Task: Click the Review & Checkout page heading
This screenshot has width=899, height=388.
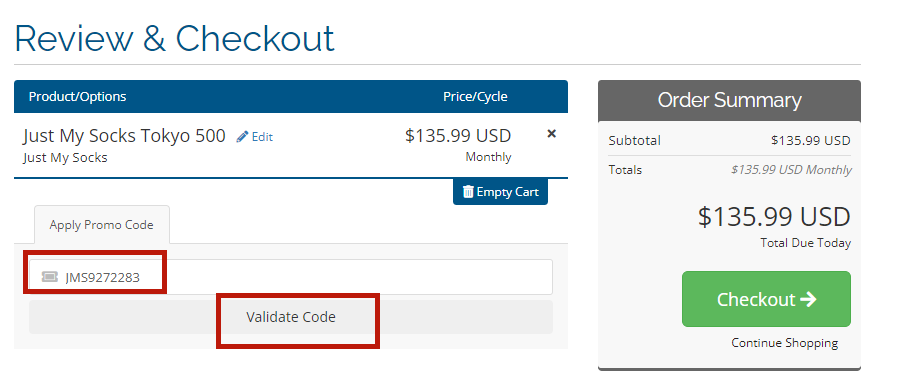Action: (x=174, y=38)
